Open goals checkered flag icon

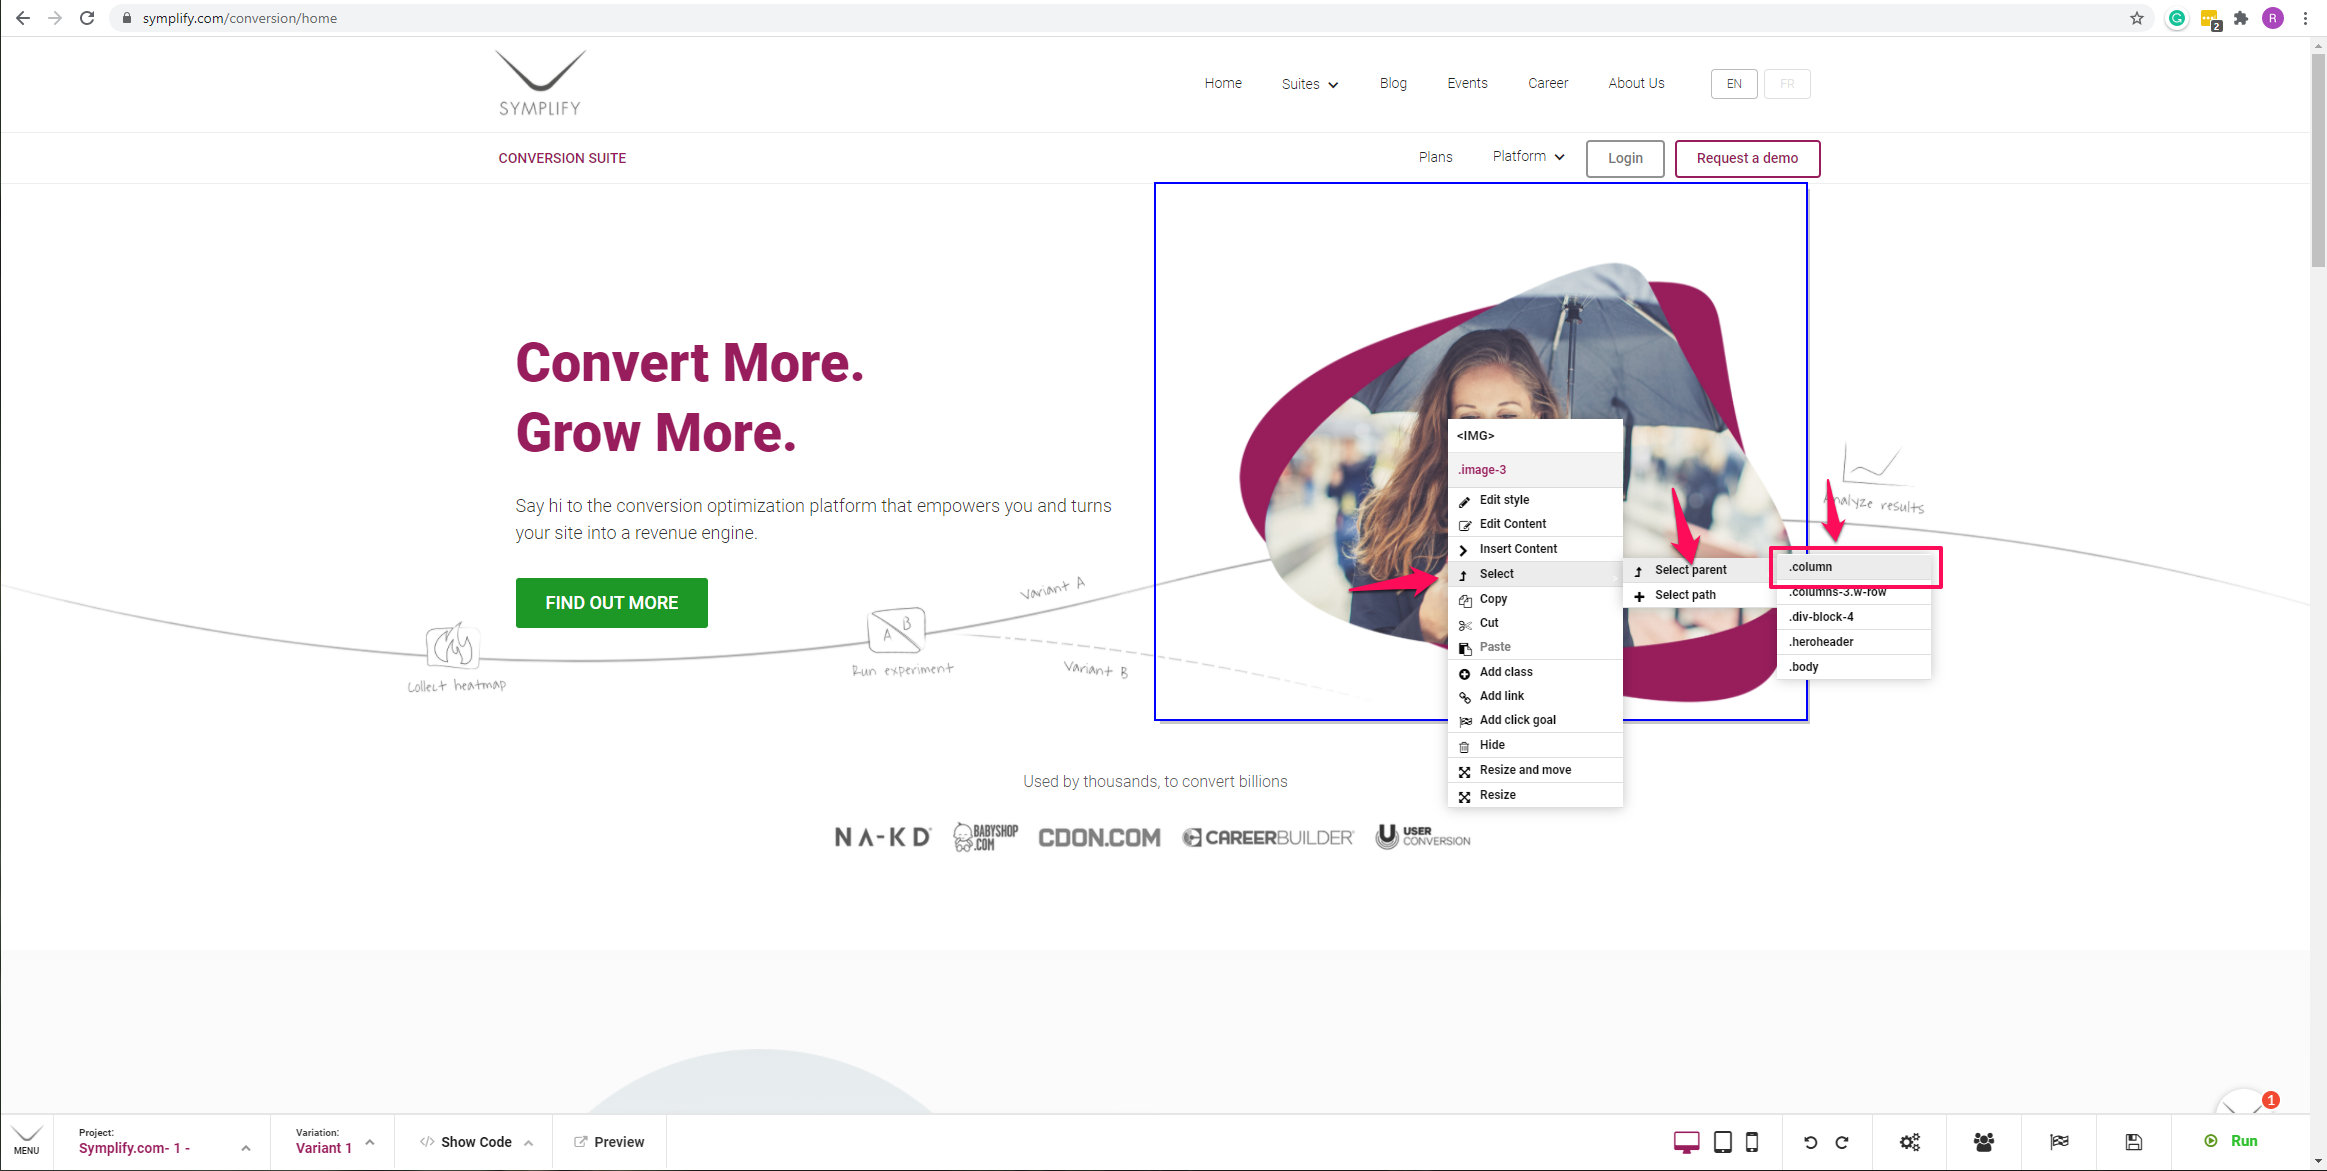click(2059, 1142)
